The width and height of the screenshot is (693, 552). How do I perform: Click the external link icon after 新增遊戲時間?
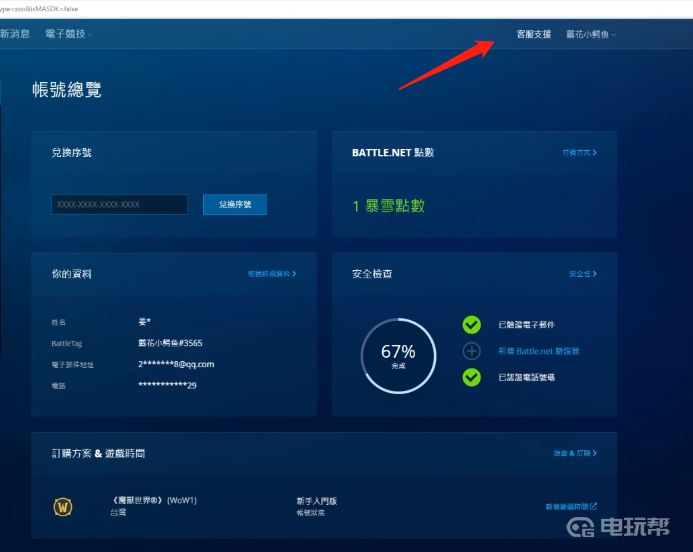[x=594, y=506]
